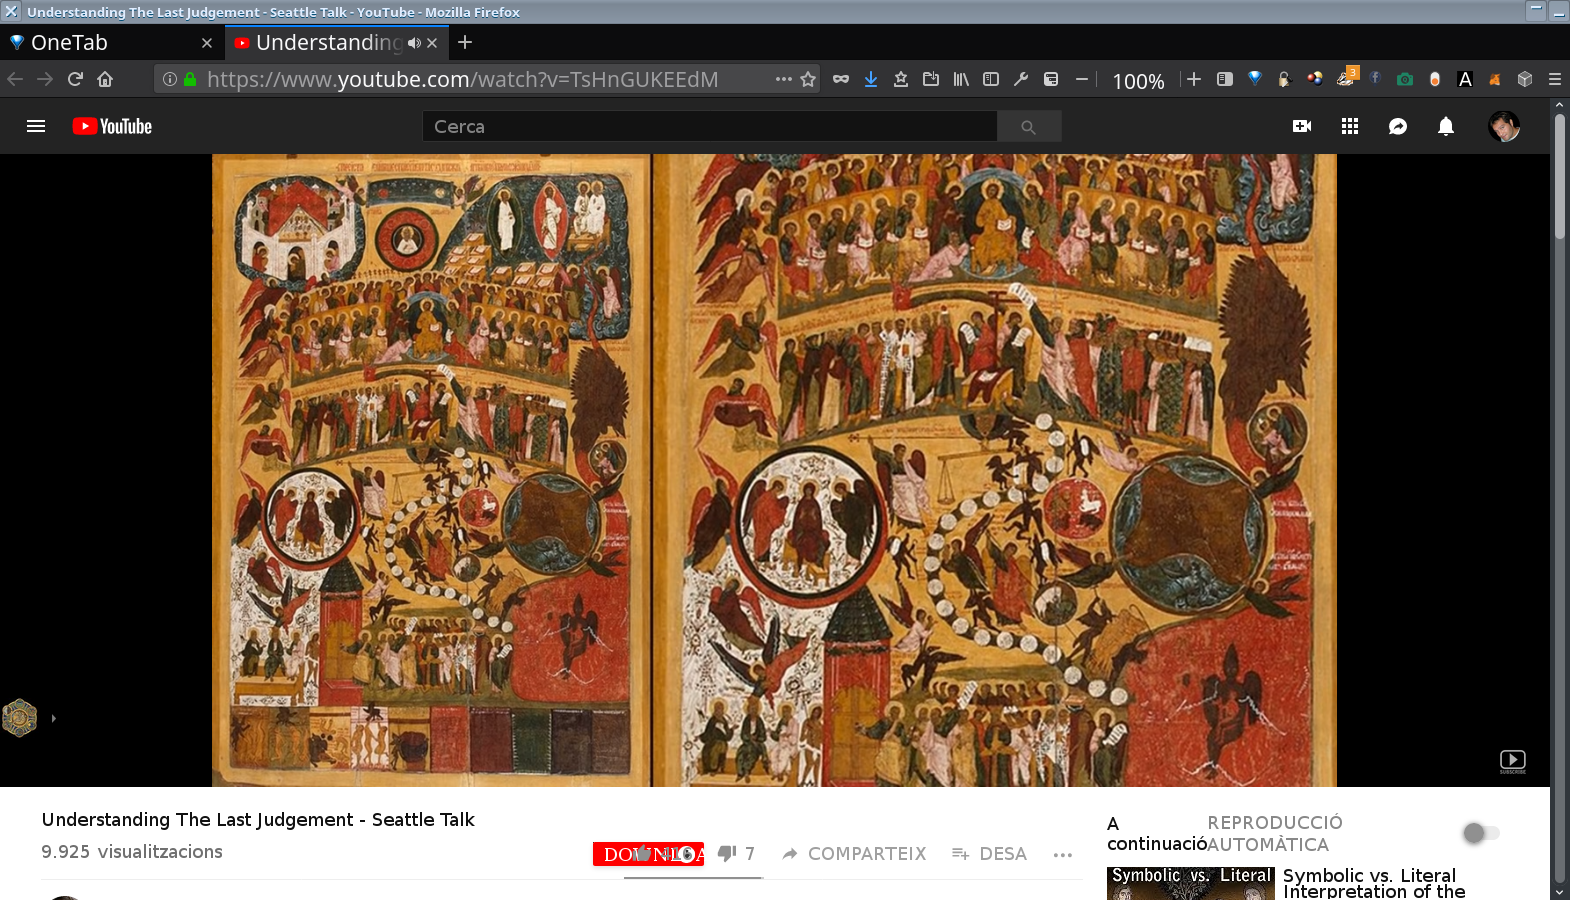Click the colored balls extension icon

[x=1315, y=79]
